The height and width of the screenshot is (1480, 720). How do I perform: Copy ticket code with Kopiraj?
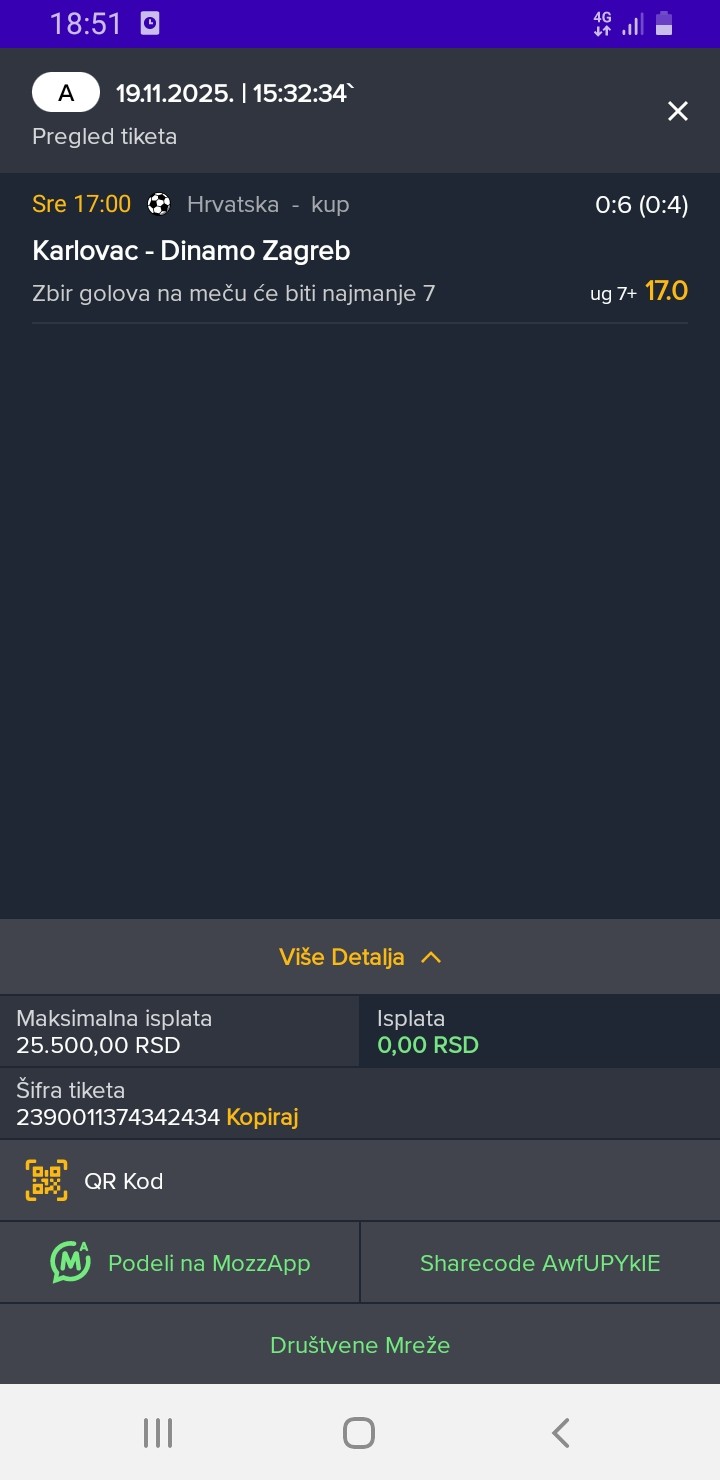click(263, 1117)
